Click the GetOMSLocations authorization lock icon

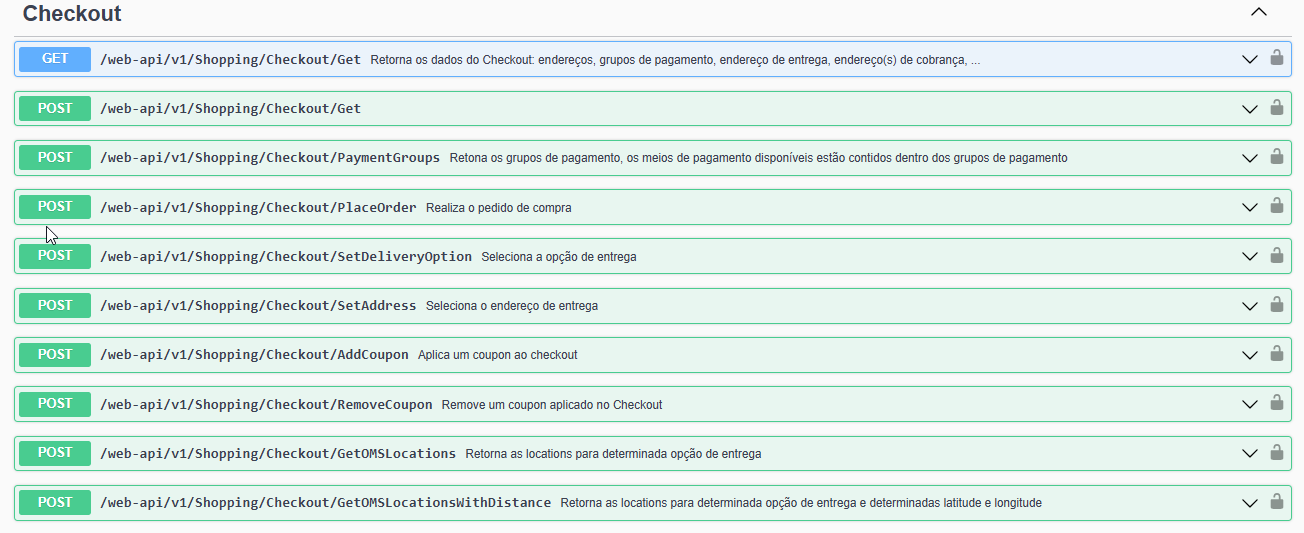coord(1277,451)
